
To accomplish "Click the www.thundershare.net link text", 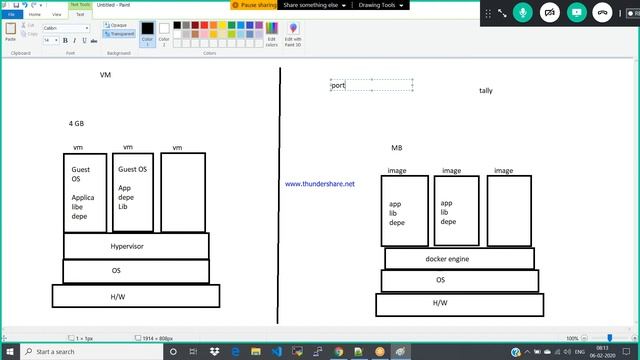I will (320, 184).
